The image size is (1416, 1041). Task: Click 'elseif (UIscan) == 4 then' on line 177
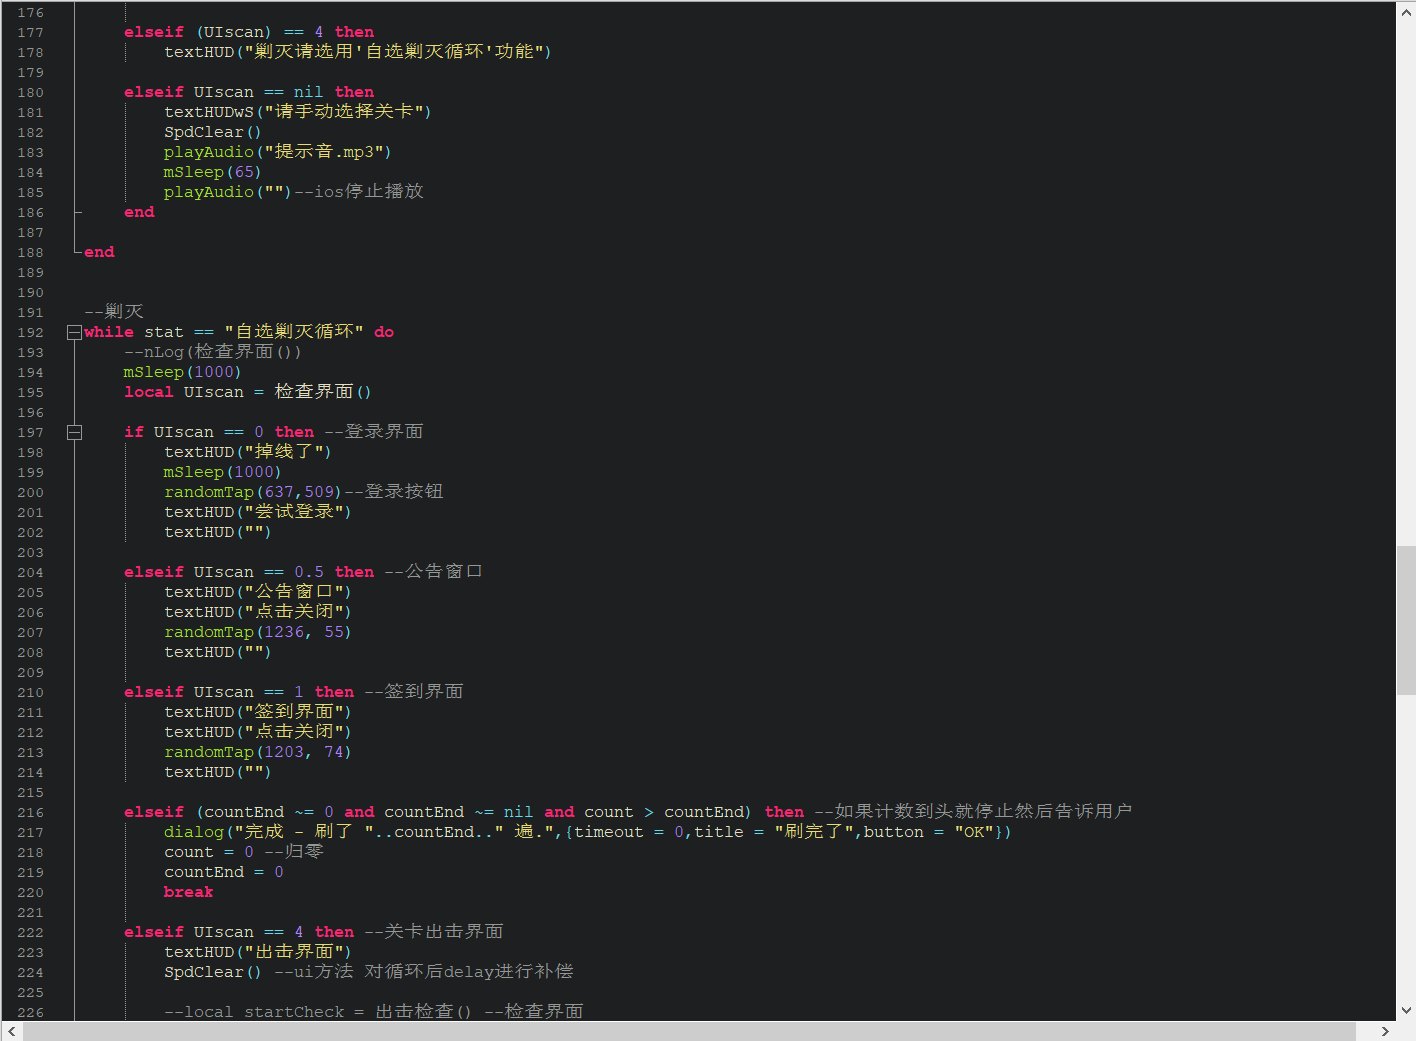(x=249, y=32)
